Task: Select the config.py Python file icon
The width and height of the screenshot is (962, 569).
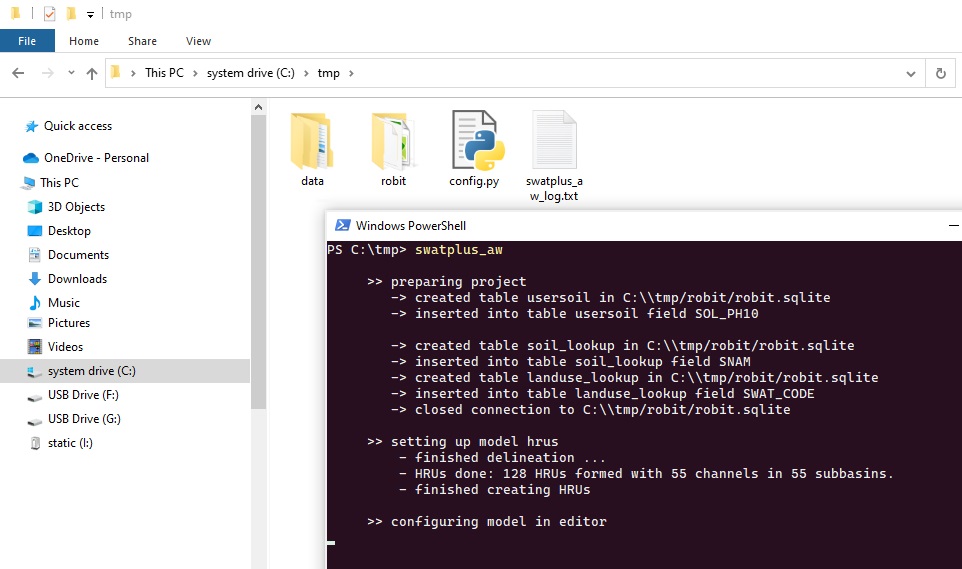Action: pyautogui.click(x=477, y=141)
